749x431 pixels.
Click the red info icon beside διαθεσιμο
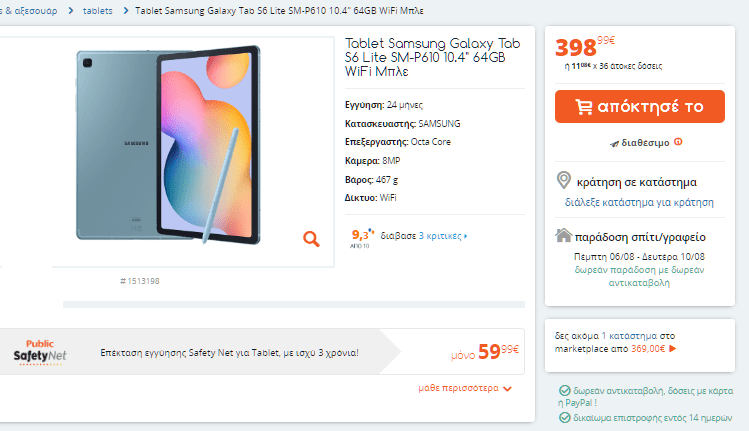[678, 142]
